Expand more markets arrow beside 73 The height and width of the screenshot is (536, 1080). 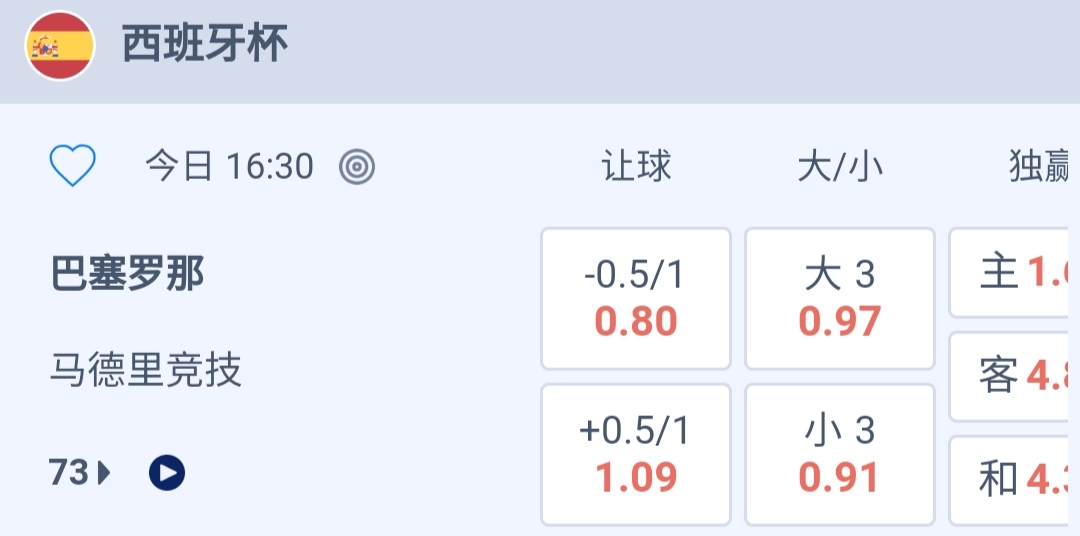tap(105, 472)
